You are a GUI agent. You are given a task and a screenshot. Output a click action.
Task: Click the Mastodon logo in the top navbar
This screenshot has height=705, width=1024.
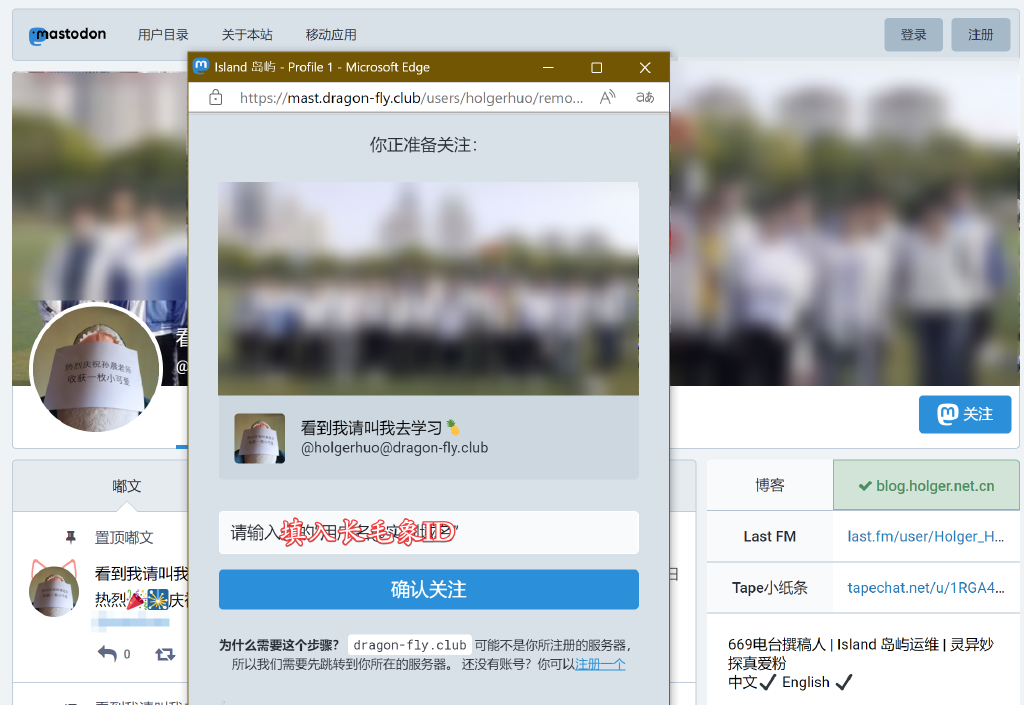pos(66,34)
